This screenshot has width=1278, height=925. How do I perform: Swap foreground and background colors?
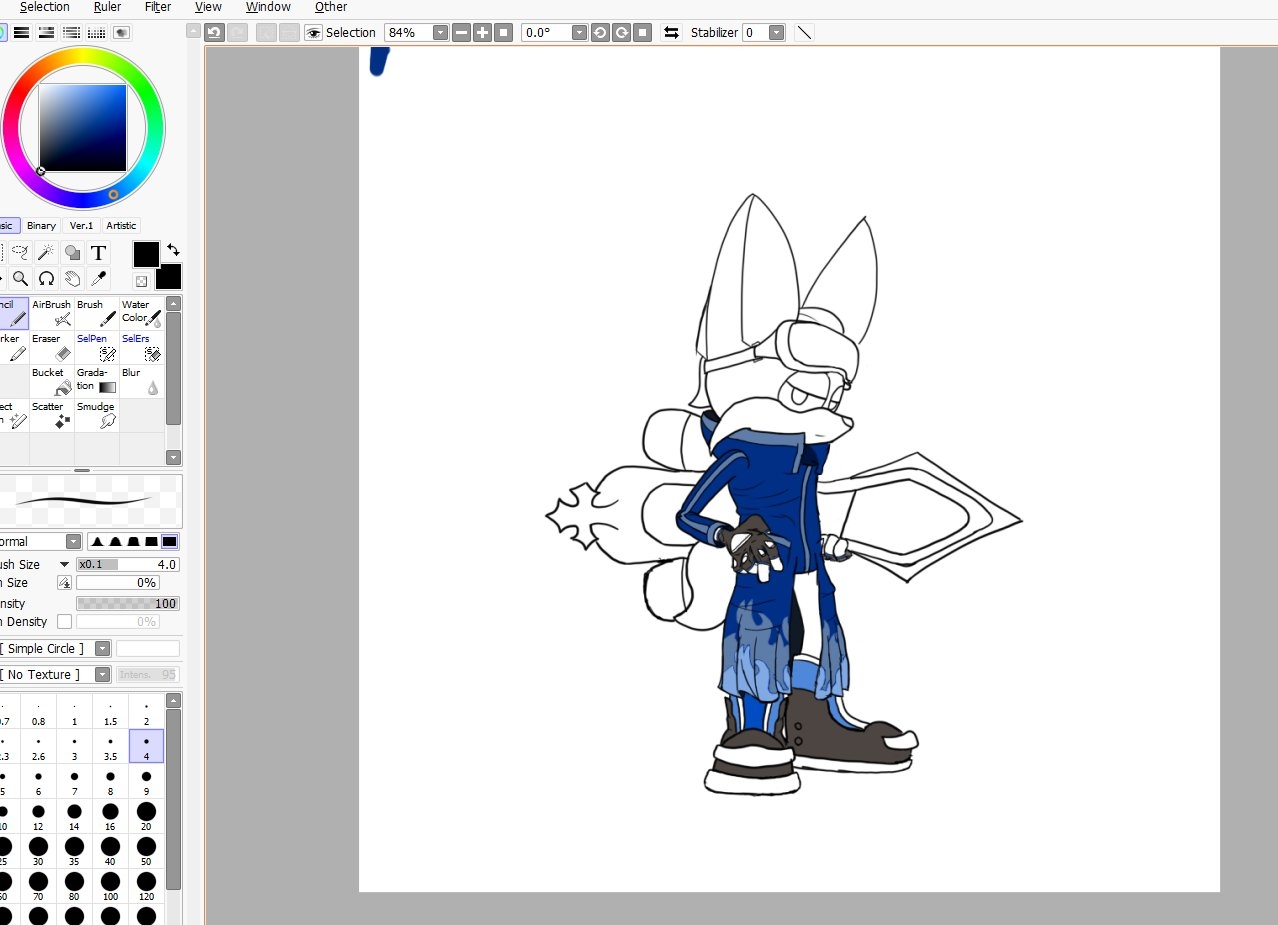pos(173,249)
